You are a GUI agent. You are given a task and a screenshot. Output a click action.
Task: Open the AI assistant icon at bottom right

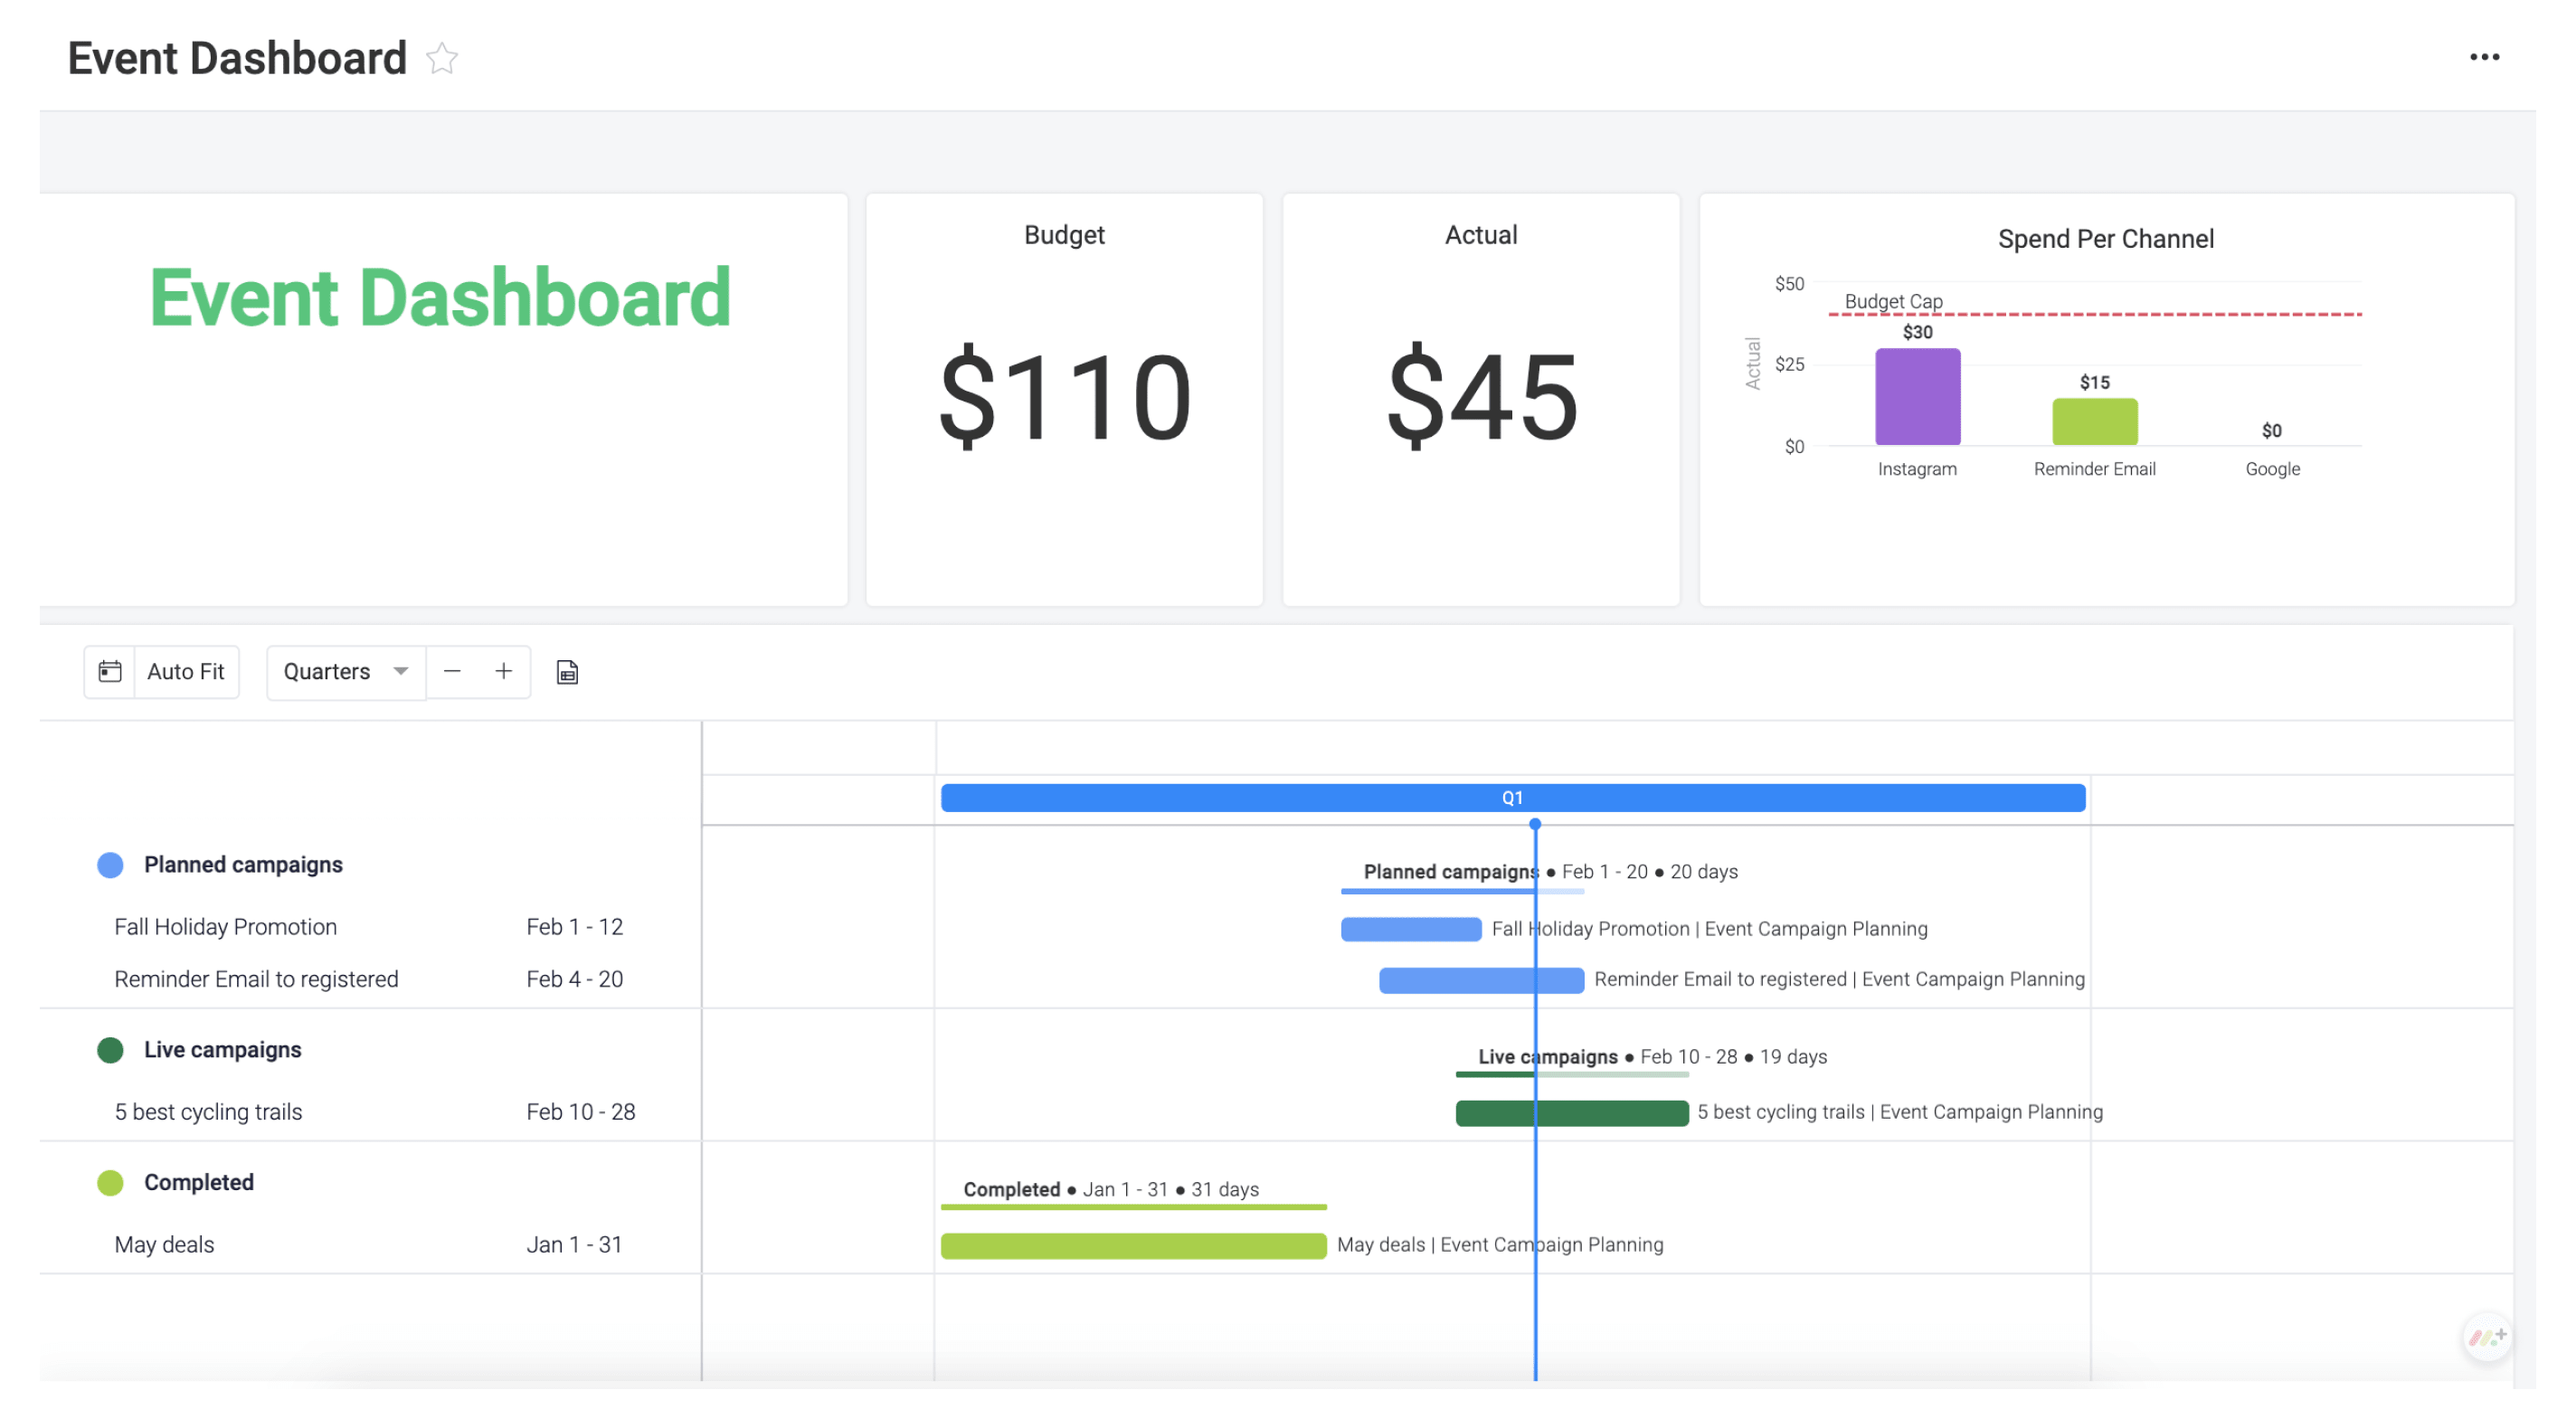point(2488,1337)
